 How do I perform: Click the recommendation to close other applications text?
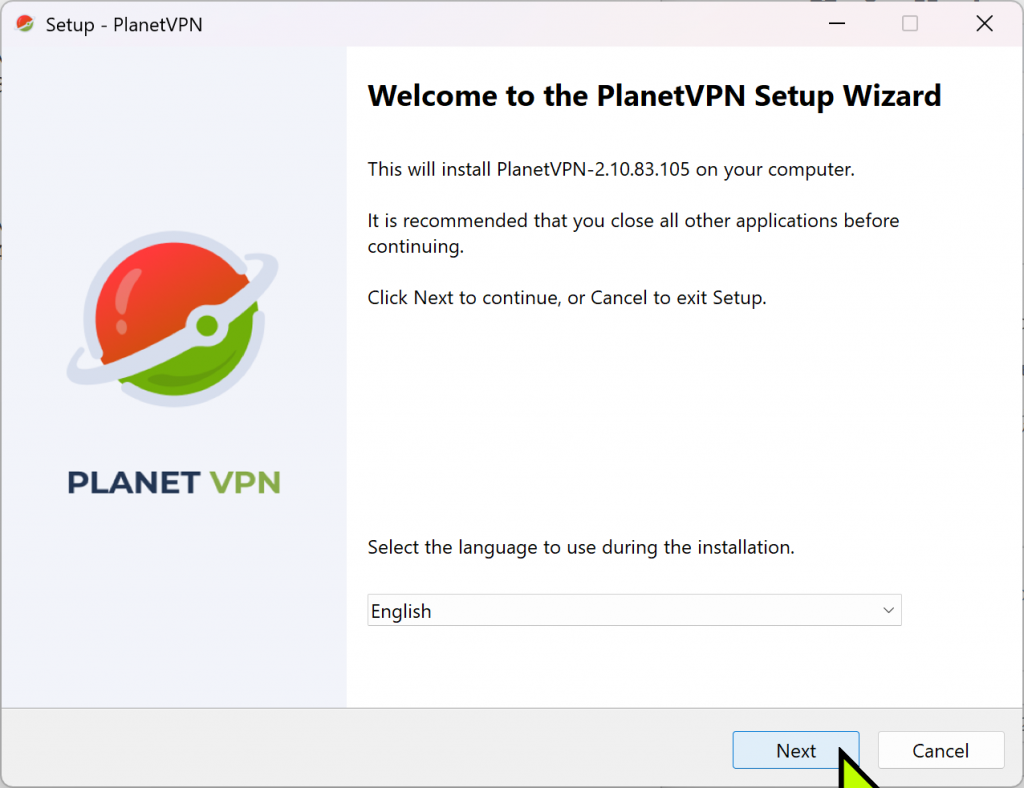point(633,234)
